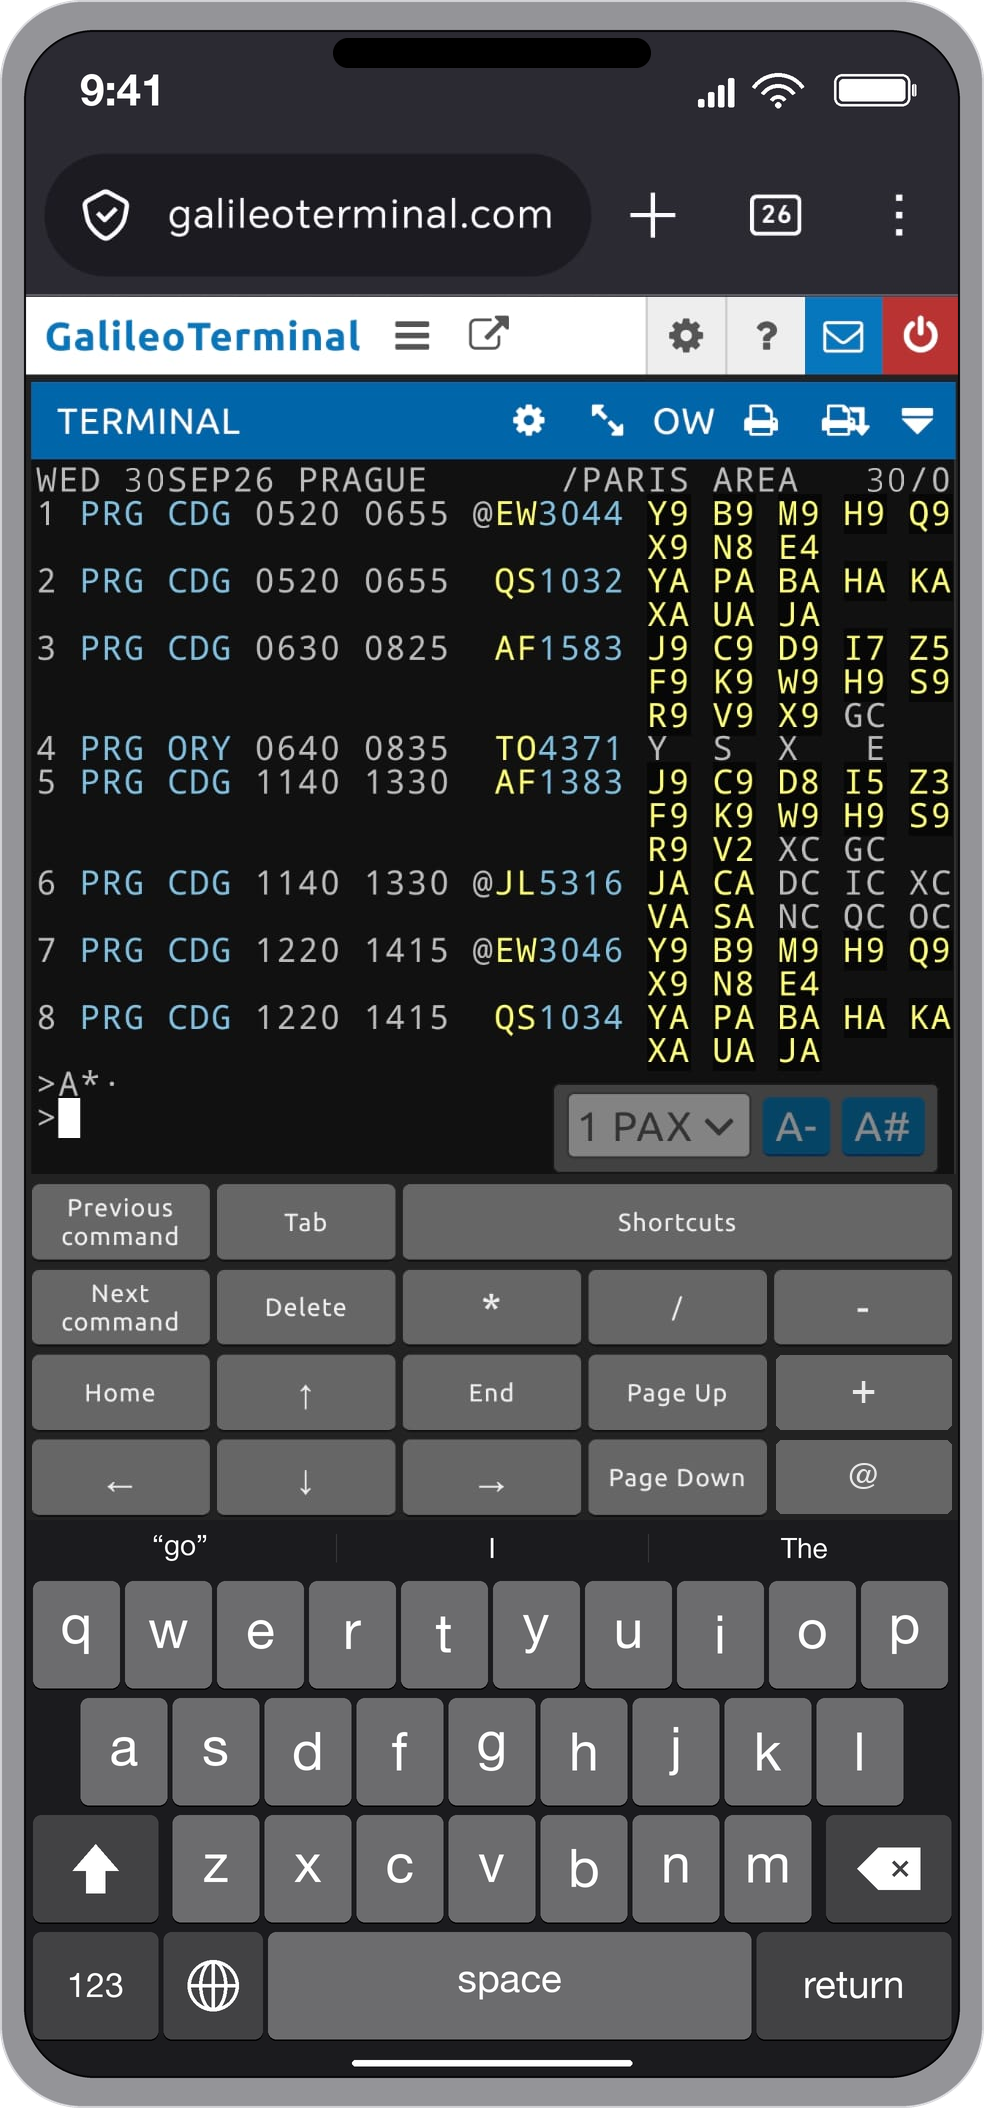Click the asterisk key
The height and width of the screenshot is (2108, 984).
pos(491,1307)
